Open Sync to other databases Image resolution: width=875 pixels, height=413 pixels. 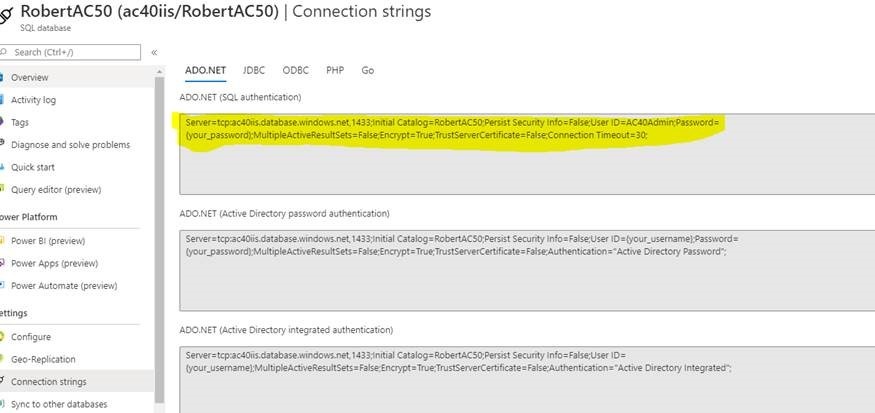coord(59,404)
